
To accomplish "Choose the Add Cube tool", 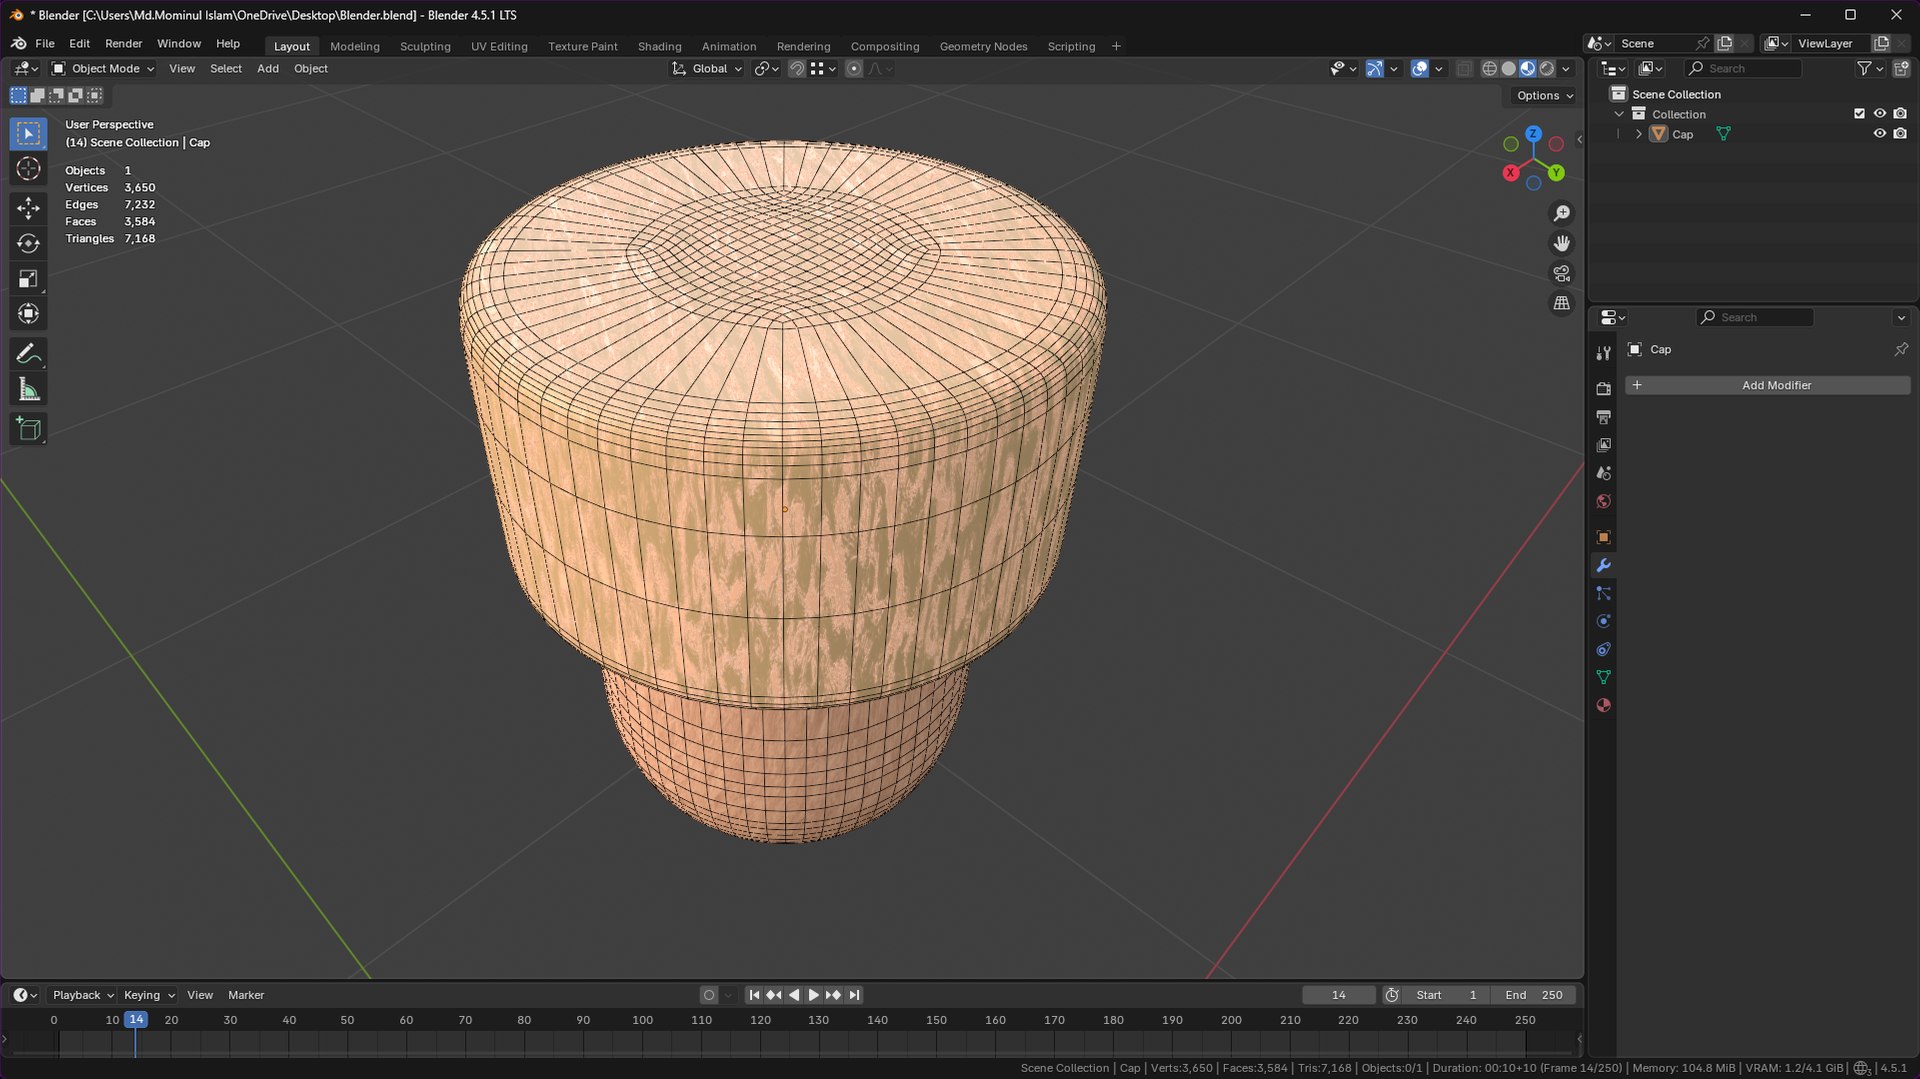I will tap(28, 429).
